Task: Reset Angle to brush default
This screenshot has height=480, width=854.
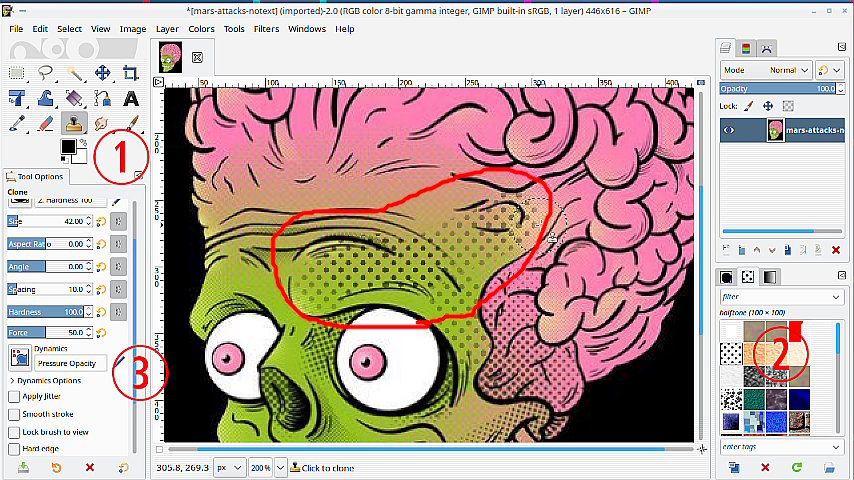Action: coord(101,266)
